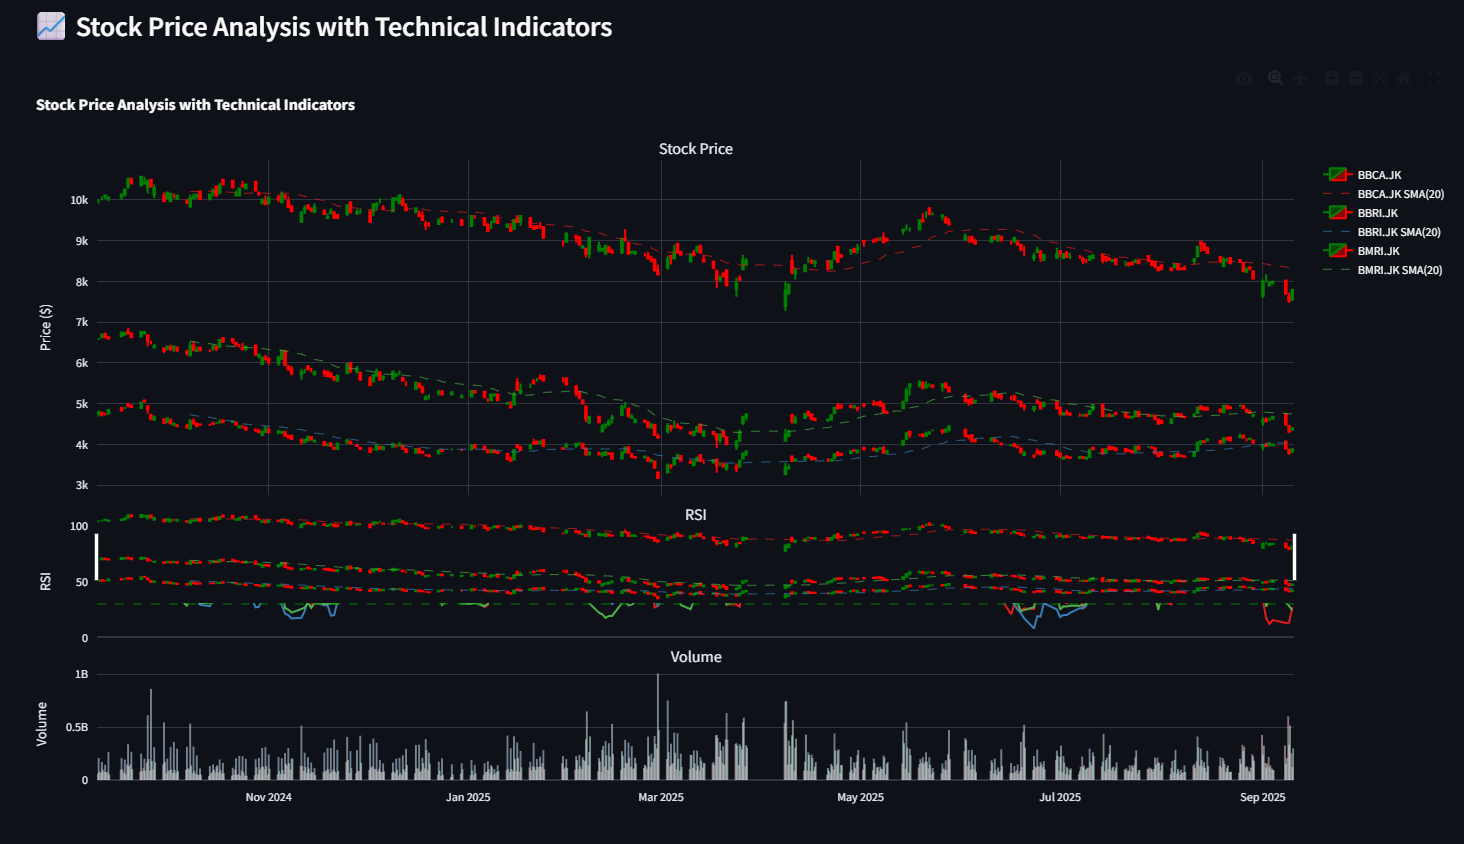Image resolution: width=1464 pixels, height=844 pixels.
Task: Click the 'Nov 2024' x-axis label
Action: point(269,797)
